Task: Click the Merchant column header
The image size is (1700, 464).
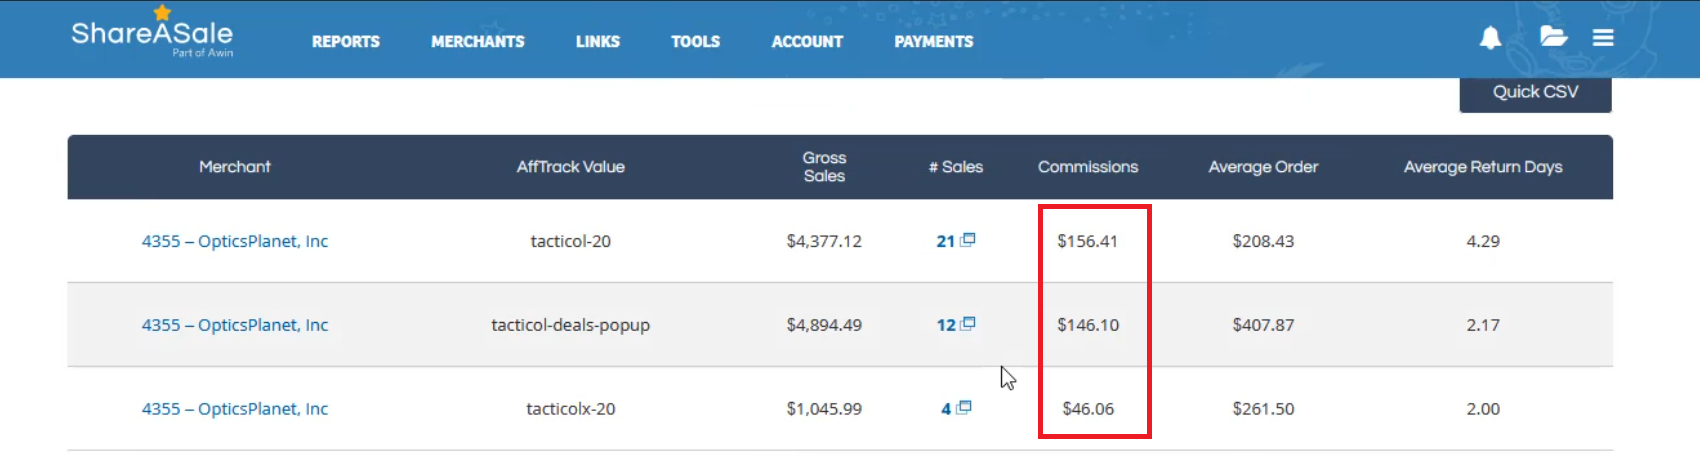Action: pos(235,167)
